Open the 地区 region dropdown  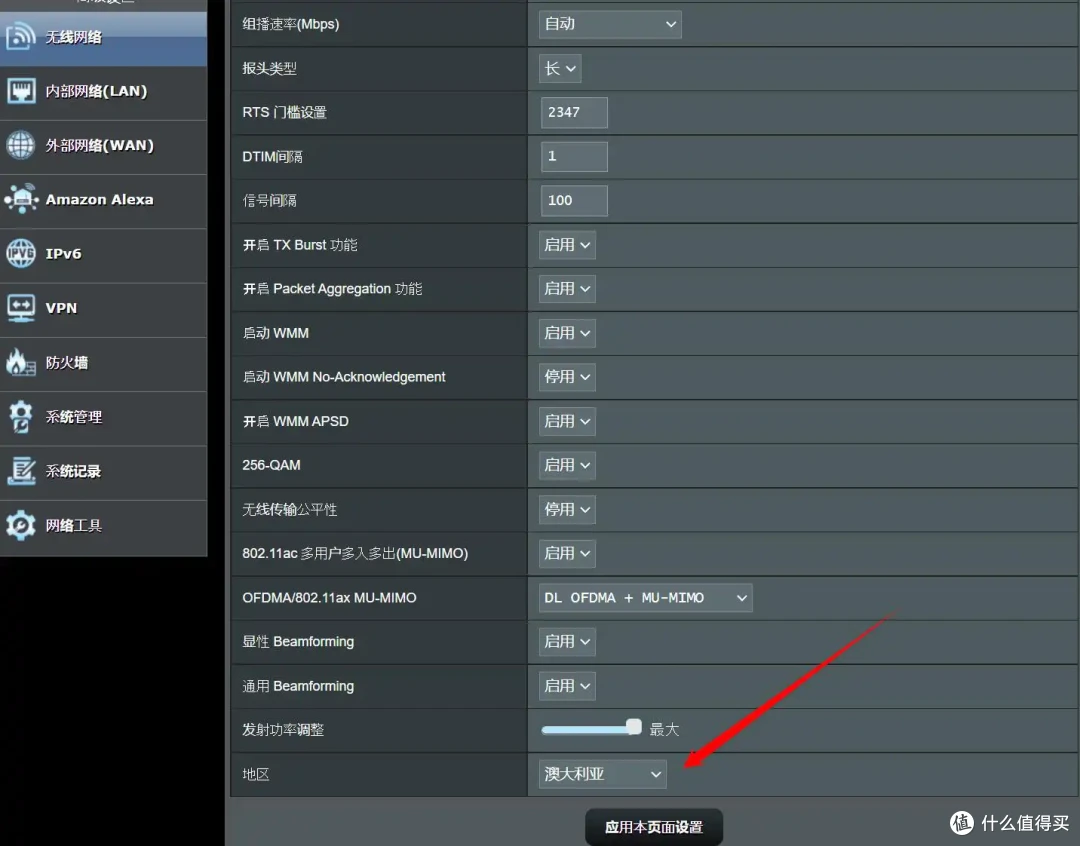click(x=603, y=774)
